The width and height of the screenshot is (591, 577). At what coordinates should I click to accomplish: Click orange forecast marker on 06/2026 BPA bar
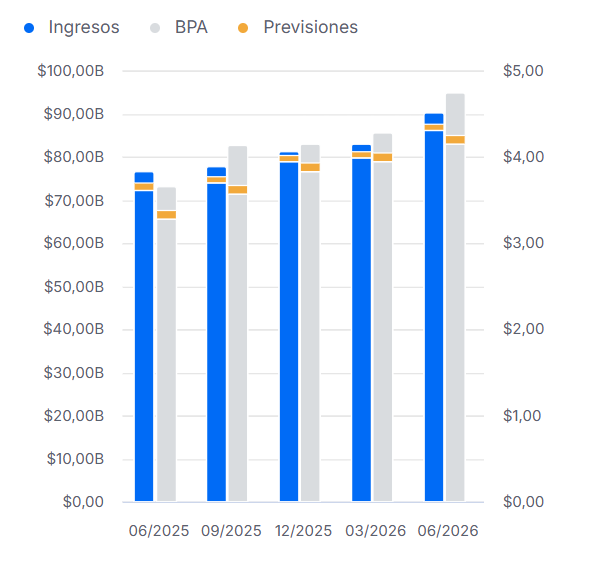(455, 139)
